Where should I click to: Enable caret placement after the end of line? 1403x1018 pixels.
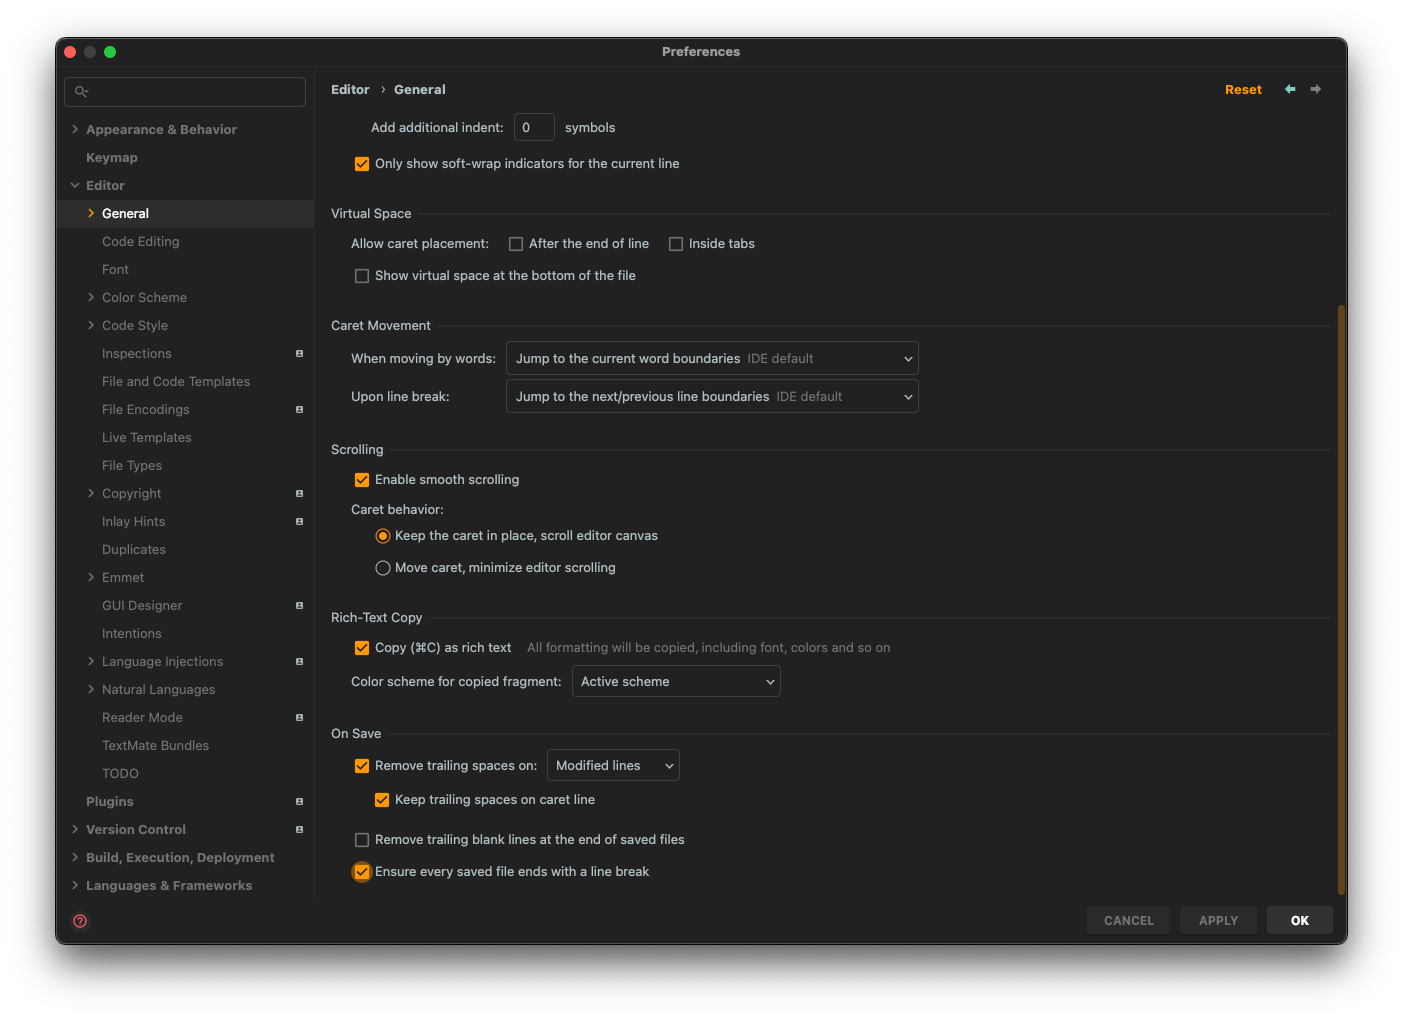[x=515, y=243]
